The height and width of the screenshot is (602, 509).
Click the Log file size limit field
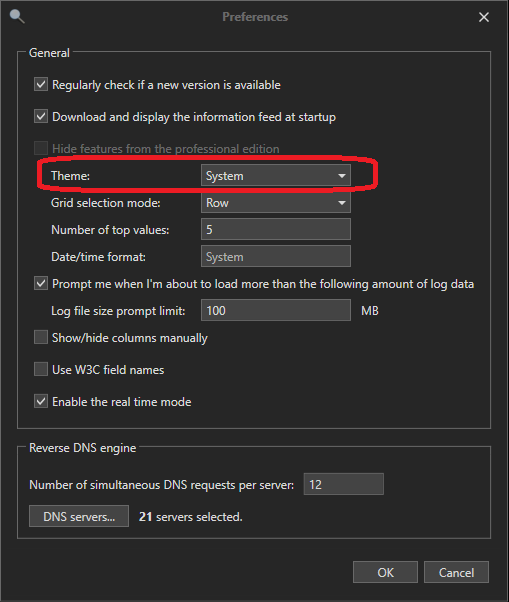[276, 310]
